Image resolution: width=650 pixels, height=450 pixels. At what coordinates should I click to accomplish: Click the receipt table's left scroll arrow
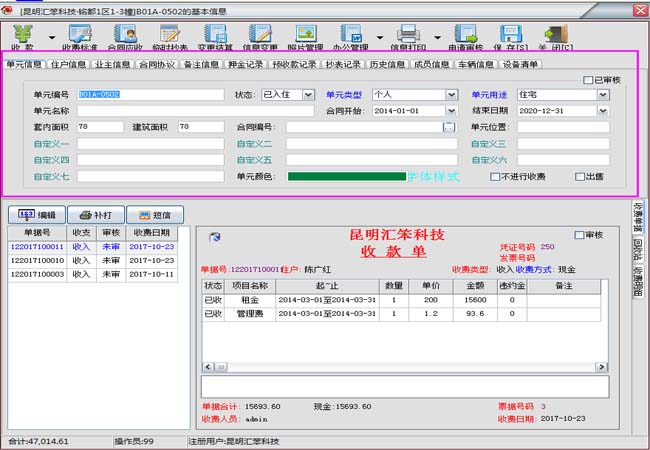point(208,367)
